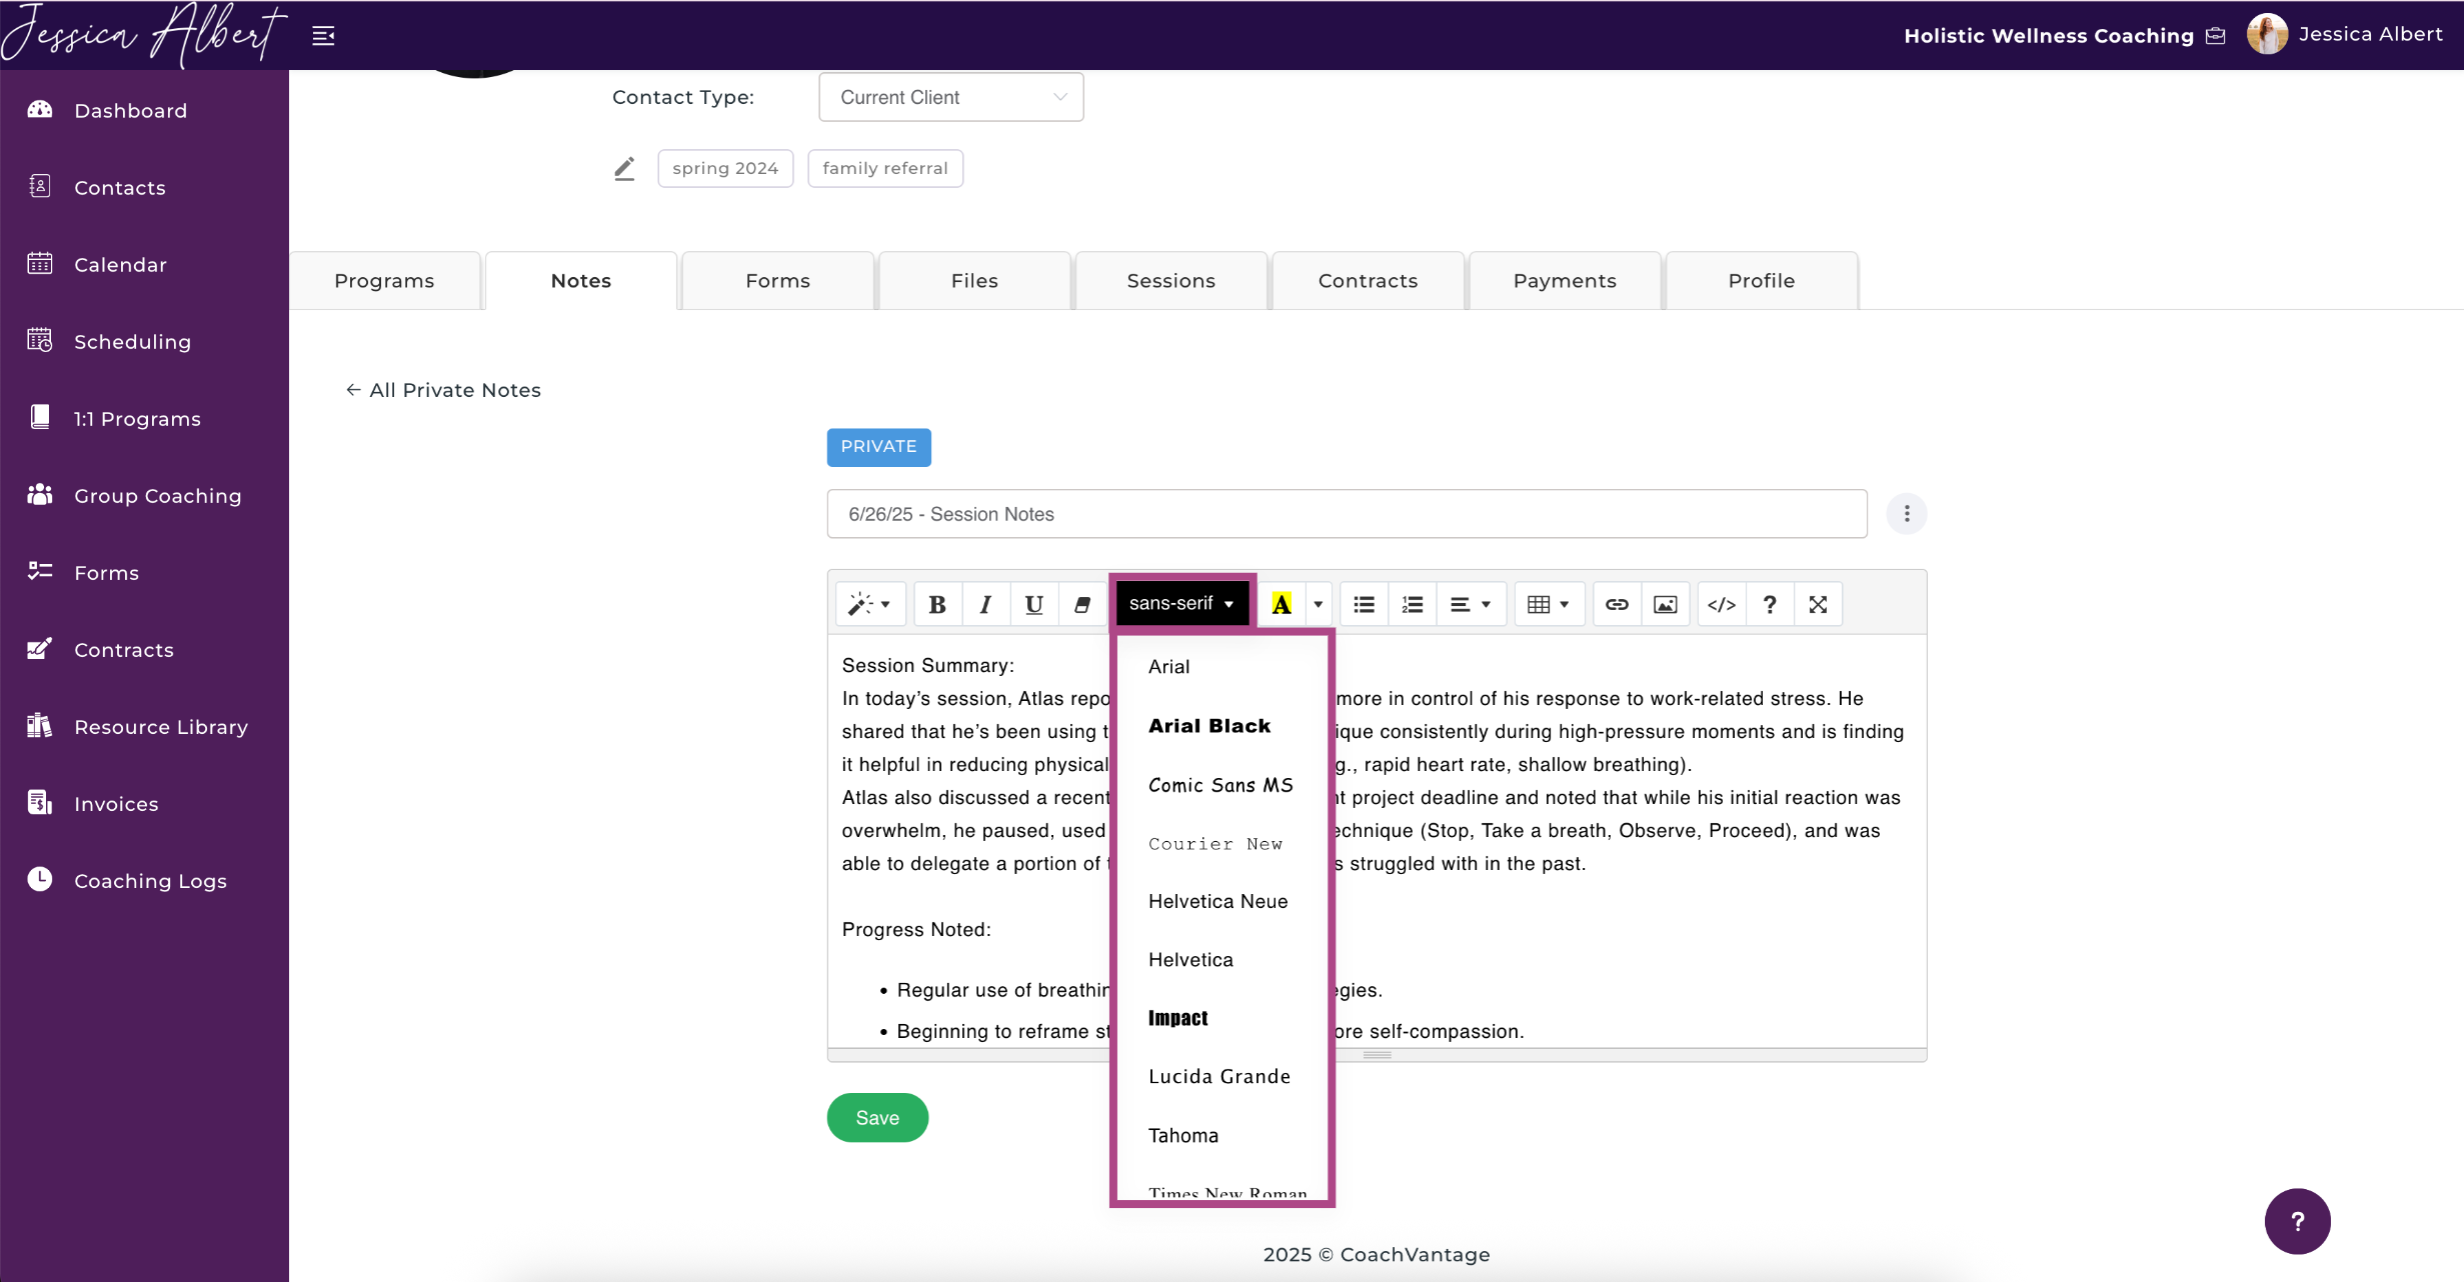Open the table insert dropdown
The image size is (2464, 1282).
click(1549, 604)
